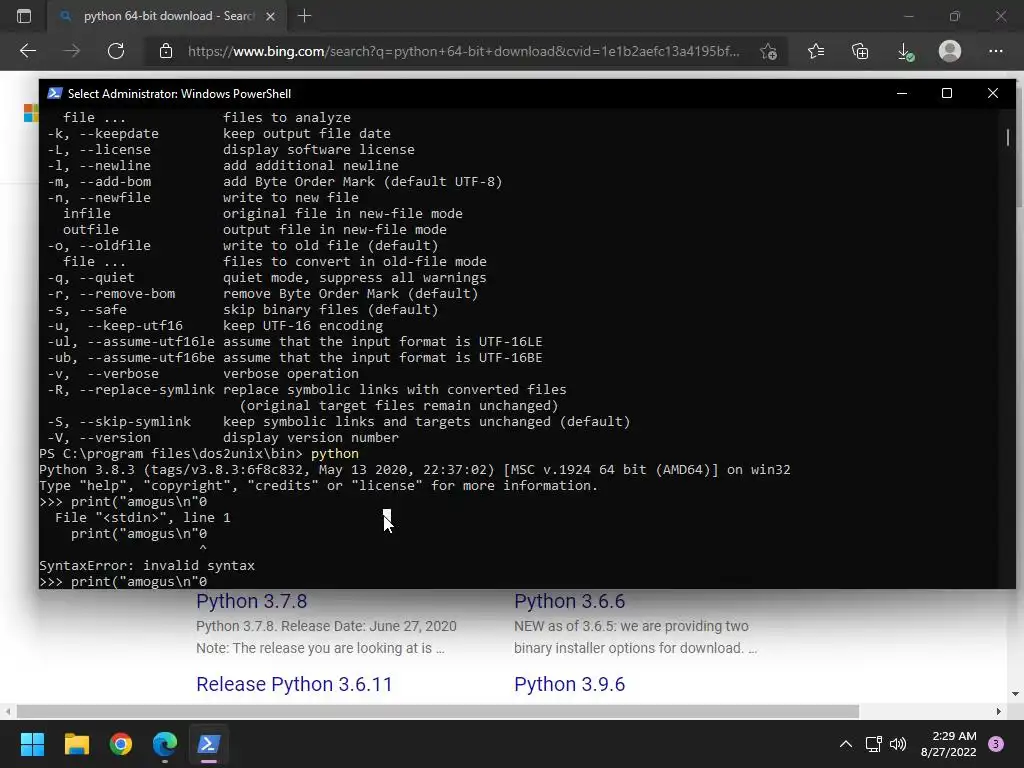Click '--add-bom' option text
Screen dimensions: 1024x768
[x=115, y=182]
